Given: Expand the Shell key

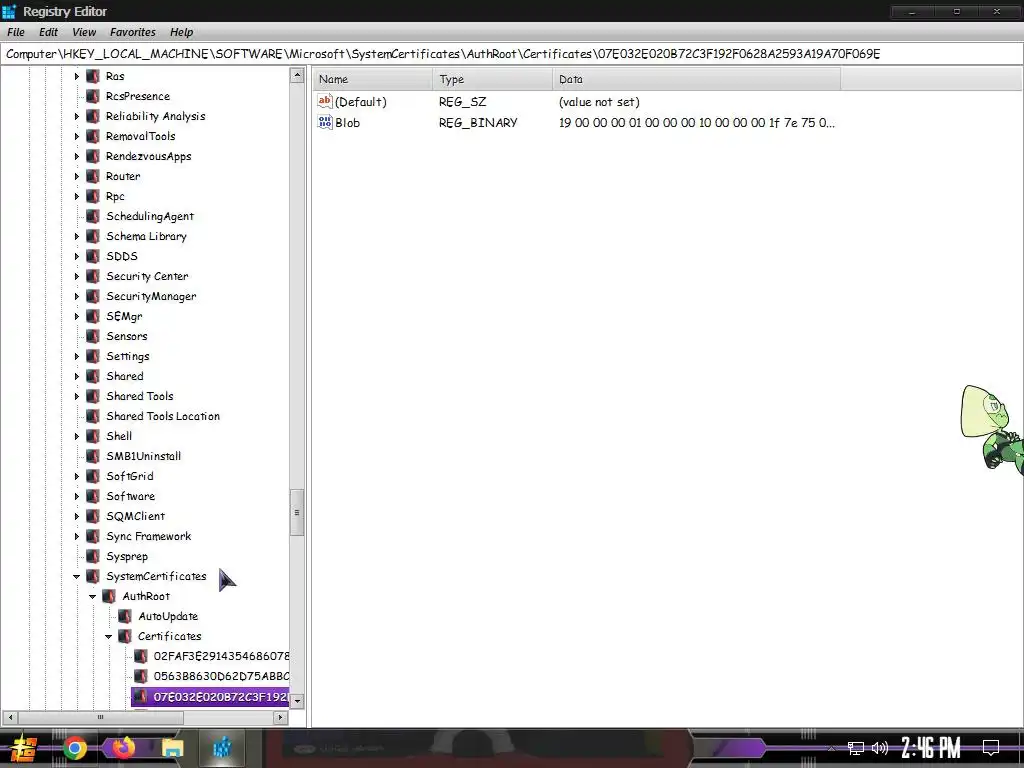Looking at the screenshot, I should tap(76, 436).
